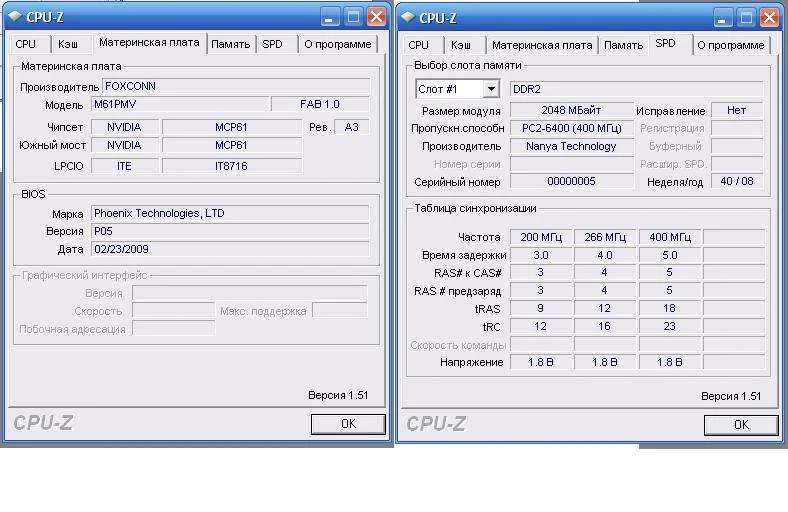The width and height of the screenshot is (788, 512).
Task: Switch to Память tab in right window
Action: [624, 45]
